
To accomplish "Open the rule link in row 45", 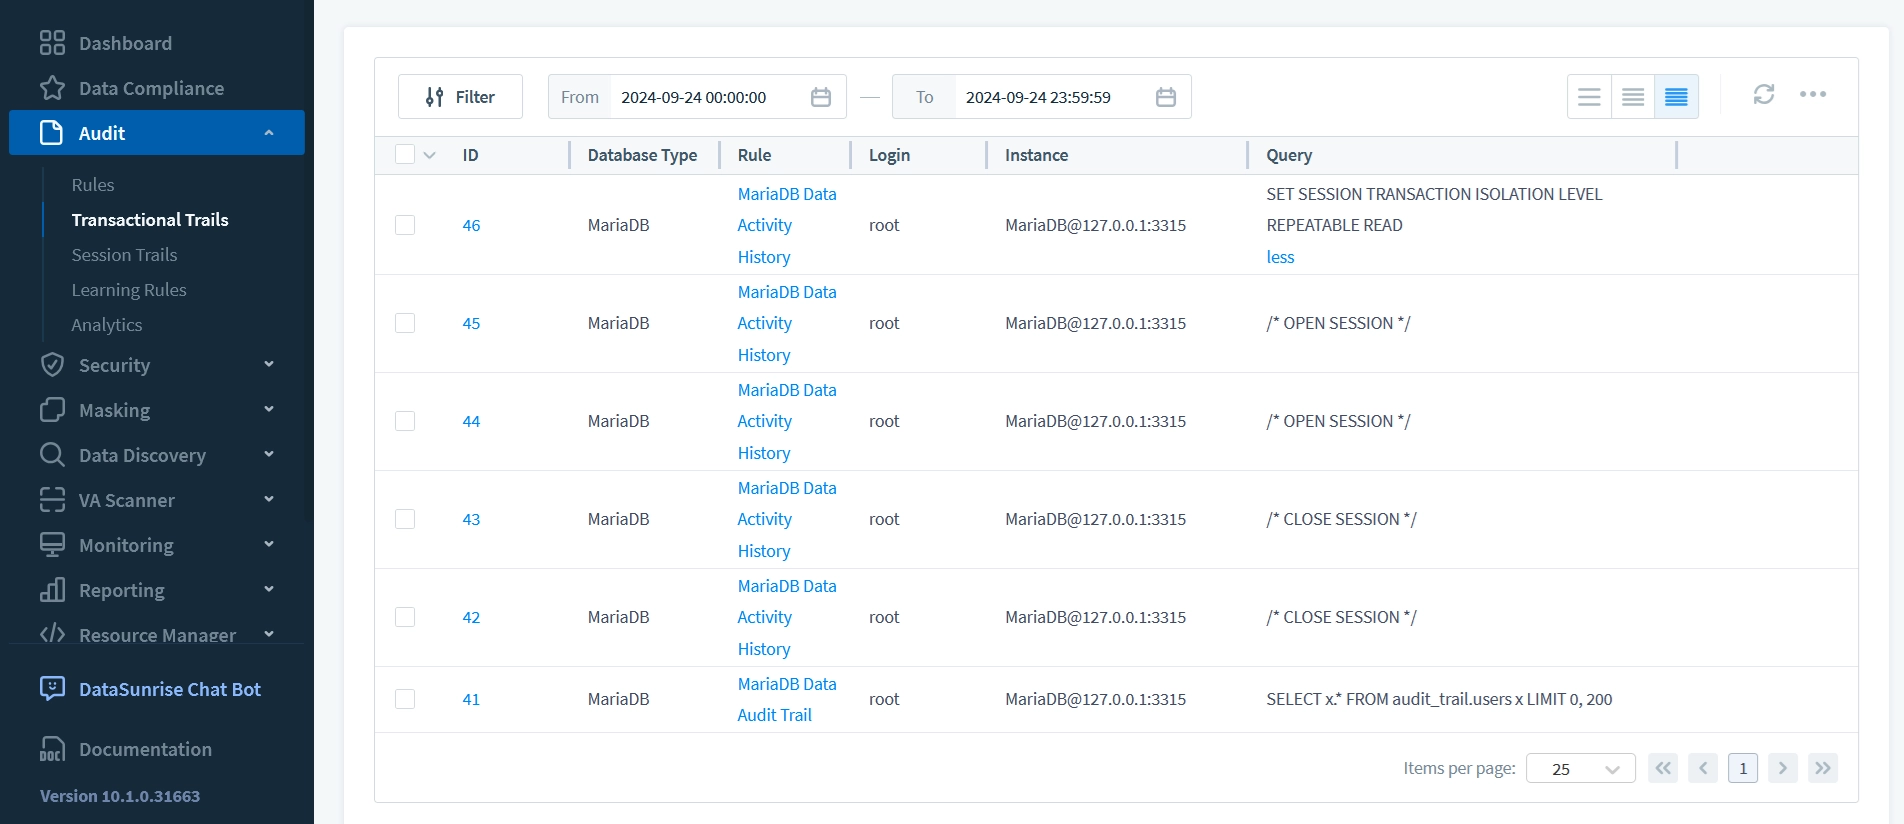I will (787, 323).
